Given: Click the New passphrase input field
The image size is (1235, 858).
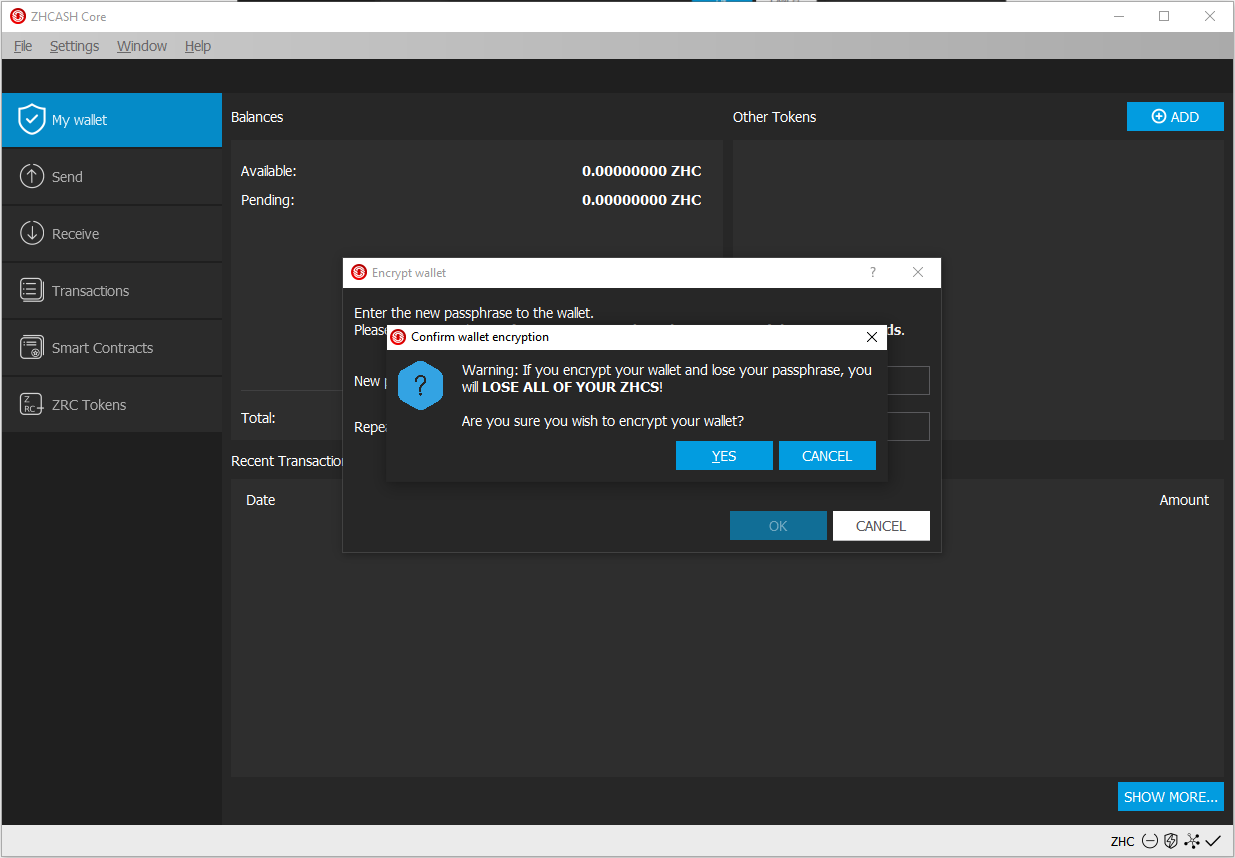Looking at the screenshot, I should 909,380.
